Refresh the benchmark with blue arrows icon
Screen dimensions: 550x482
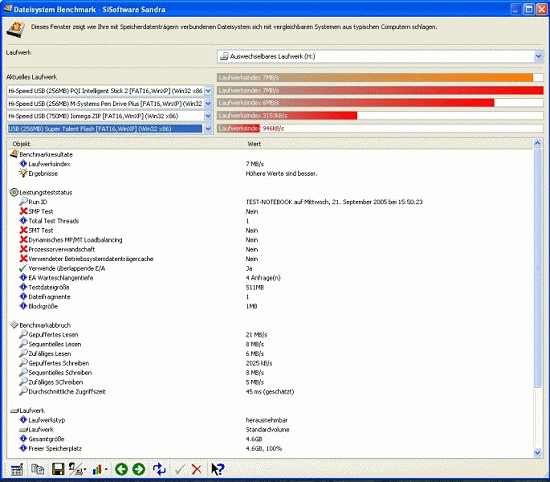[x=159, y=469]
